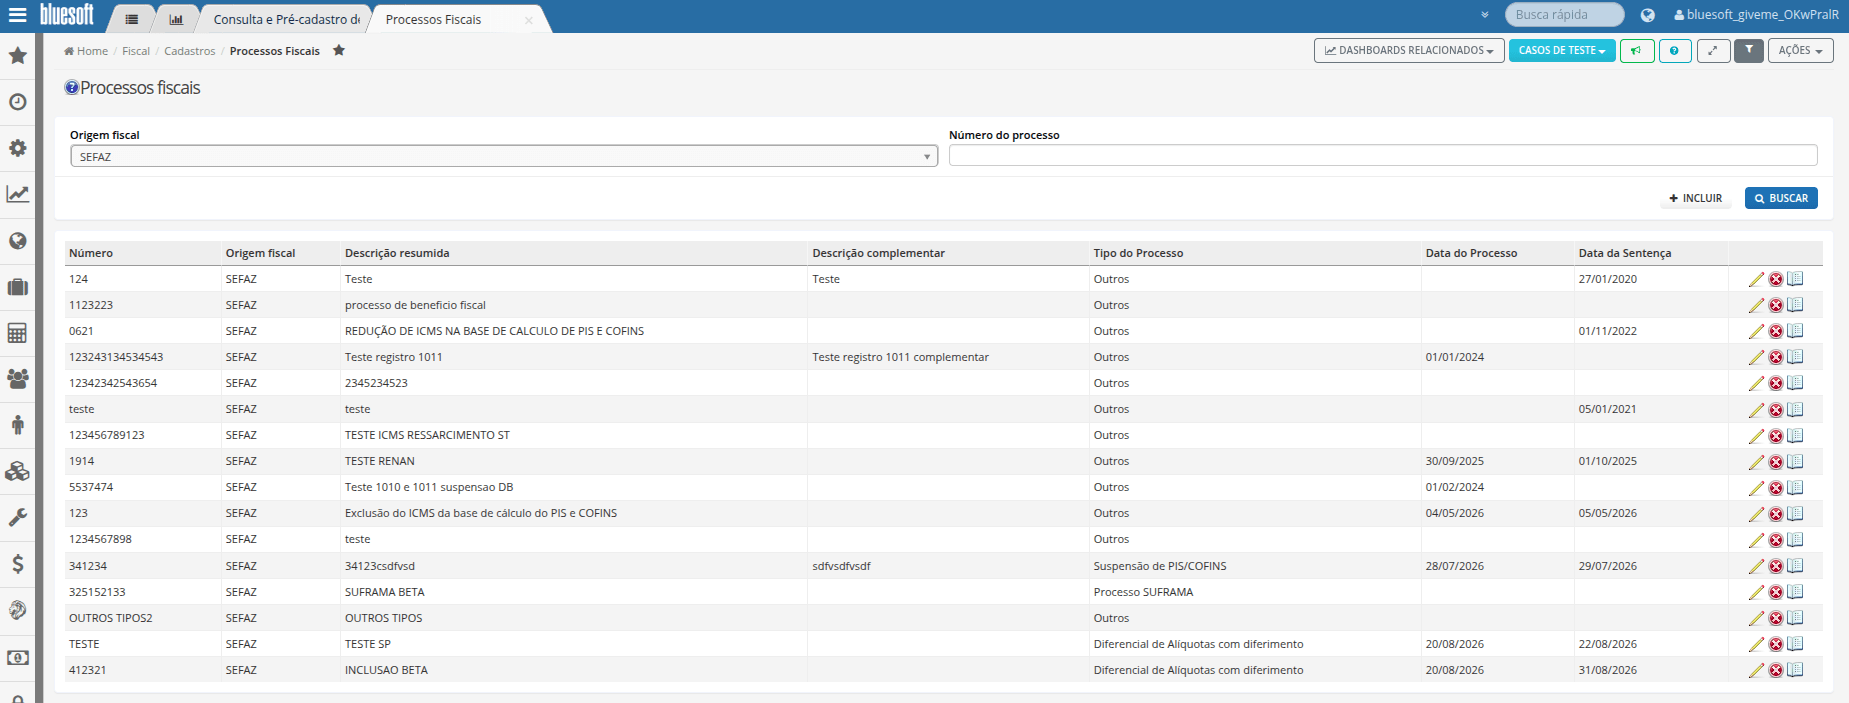Toggle the filter funnel button
The image size is (1849, 703).
[x=1749, y=50]
